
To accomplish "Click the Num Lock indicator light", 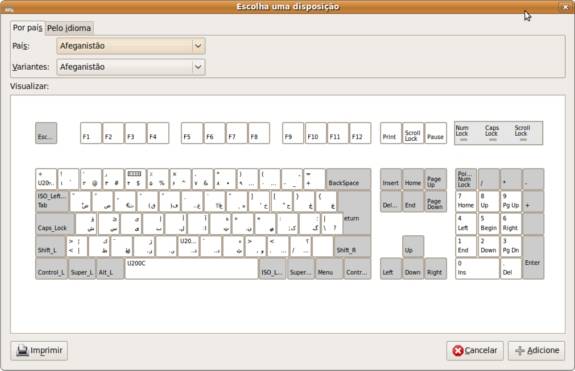I will pos(464,140).
